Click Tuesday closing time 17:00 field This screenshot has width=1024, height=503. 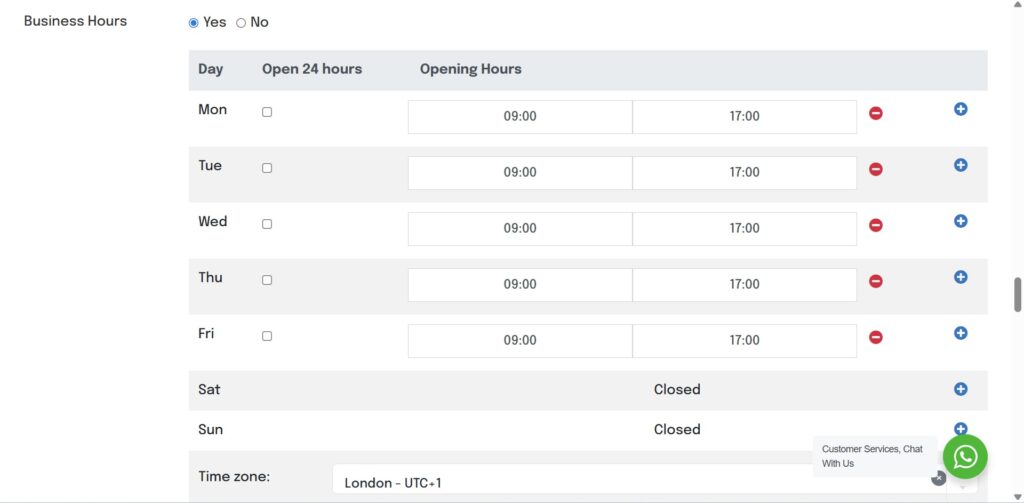[744, 172]
